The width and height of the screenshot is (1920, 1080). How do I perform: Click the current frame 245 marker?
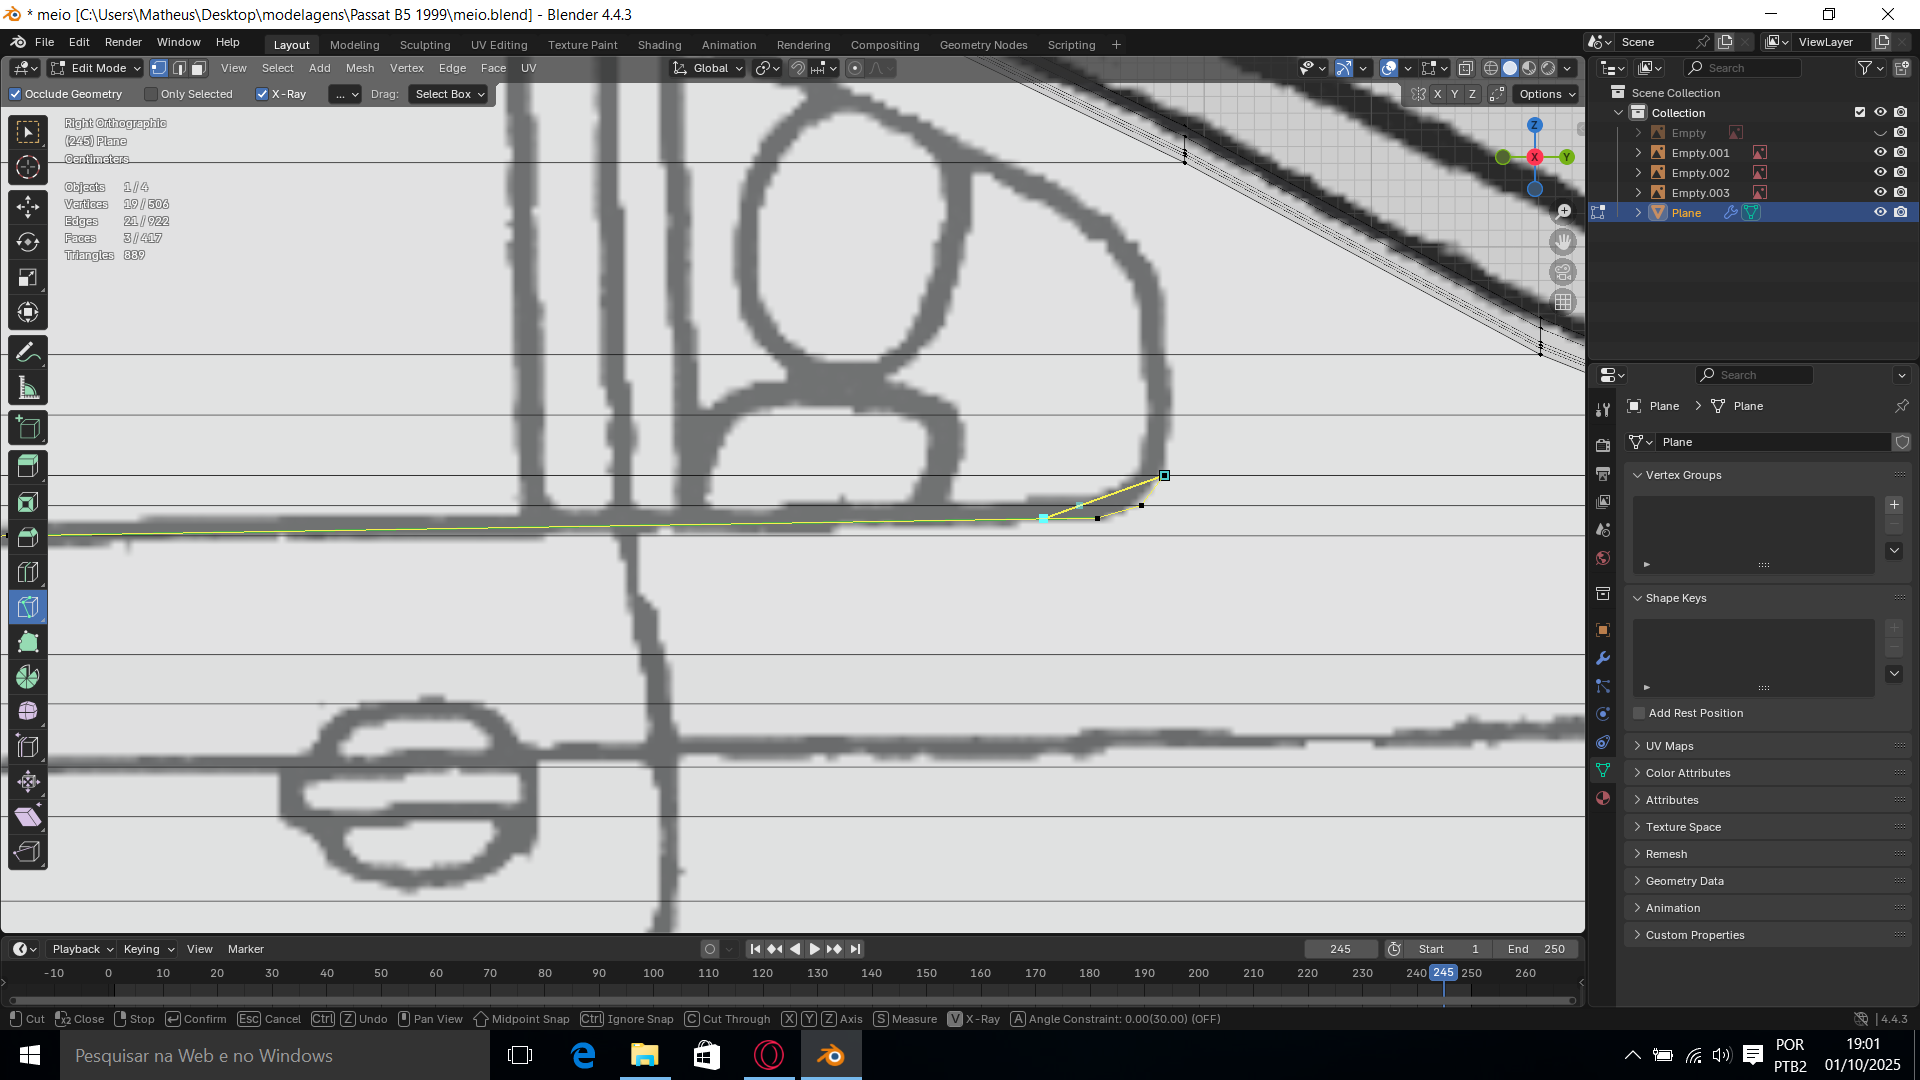tap(1443, 972)
